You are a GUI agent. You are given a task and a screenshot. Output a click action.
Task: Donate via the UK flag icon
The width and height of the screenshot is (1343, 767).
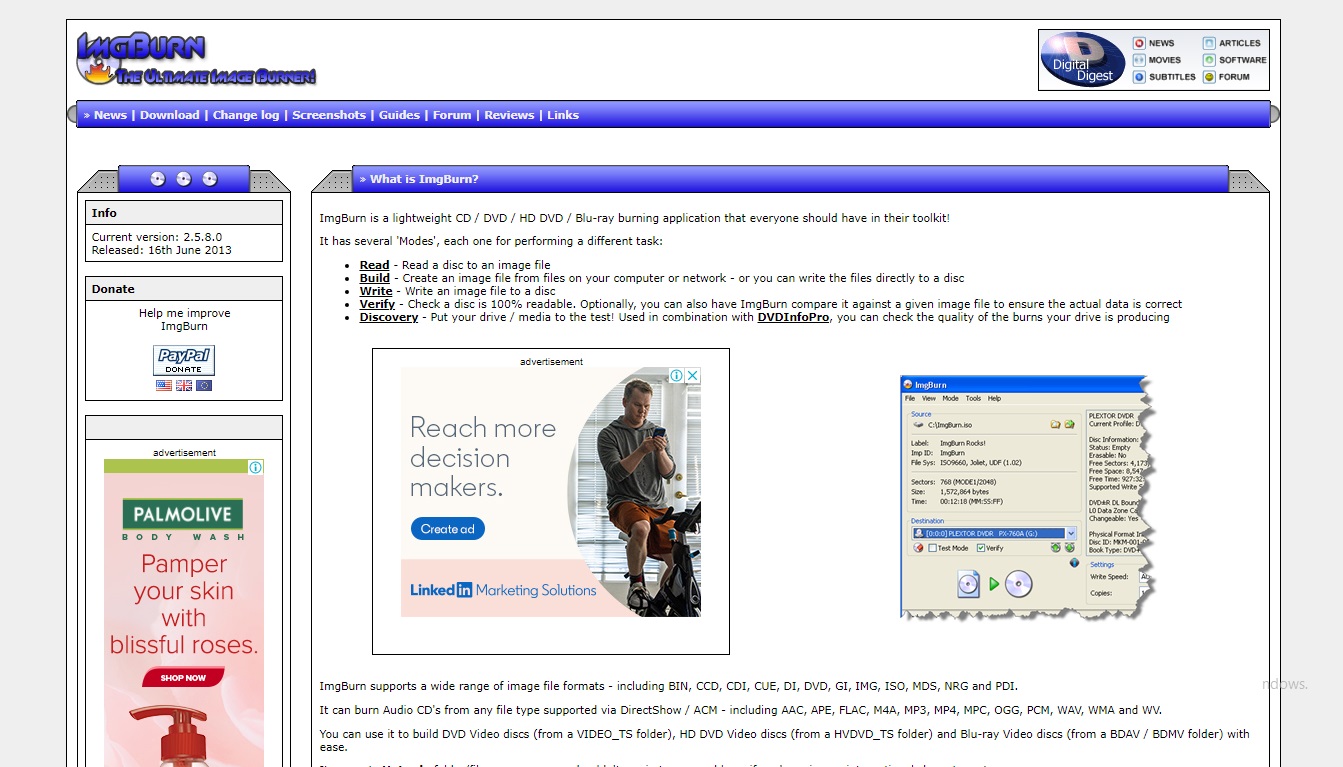click(184, 385)
